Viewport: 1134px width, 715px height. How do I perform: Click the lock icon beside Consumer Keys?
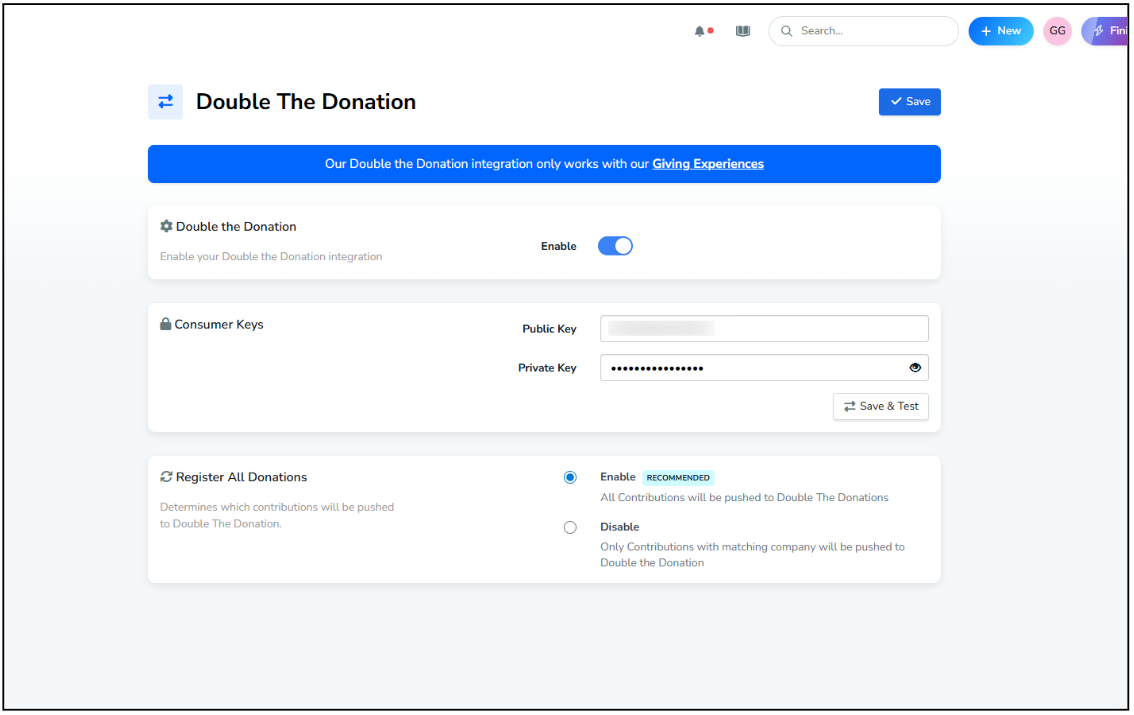click(x=166, y=324)
